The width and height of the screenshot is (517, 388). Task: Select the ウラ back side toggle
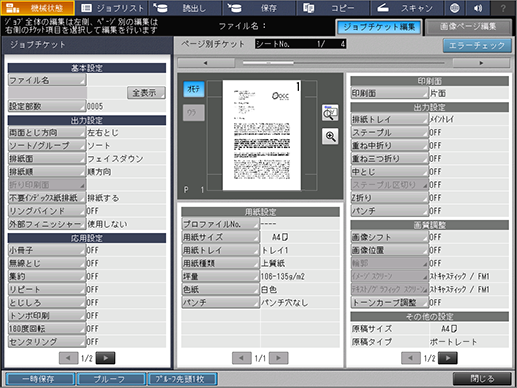[194, 113]
